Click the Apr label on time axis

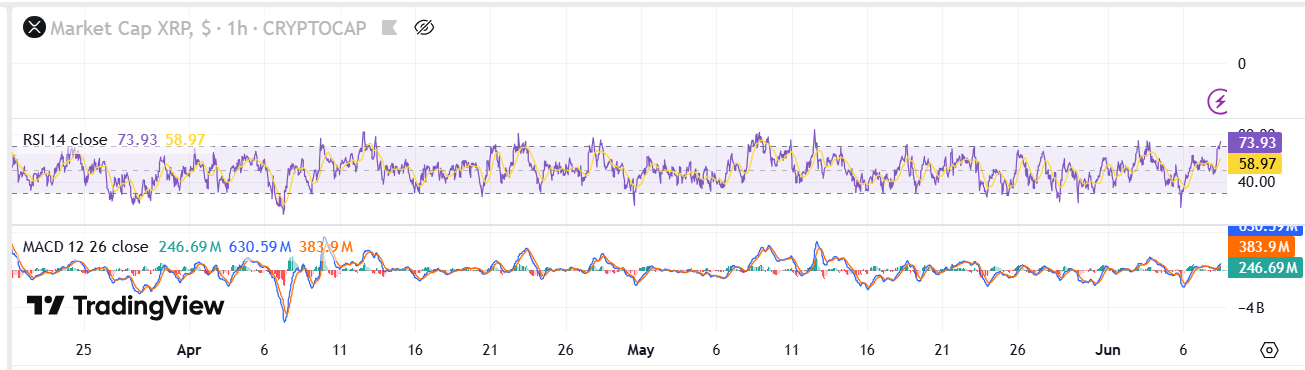click(189, 351)
